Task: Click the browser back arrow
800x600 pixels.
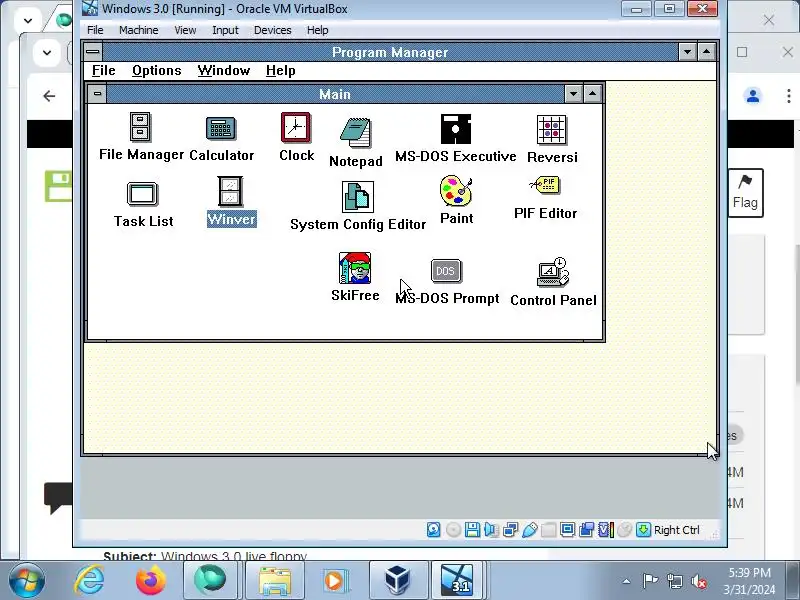Action: tap(49, 96)
